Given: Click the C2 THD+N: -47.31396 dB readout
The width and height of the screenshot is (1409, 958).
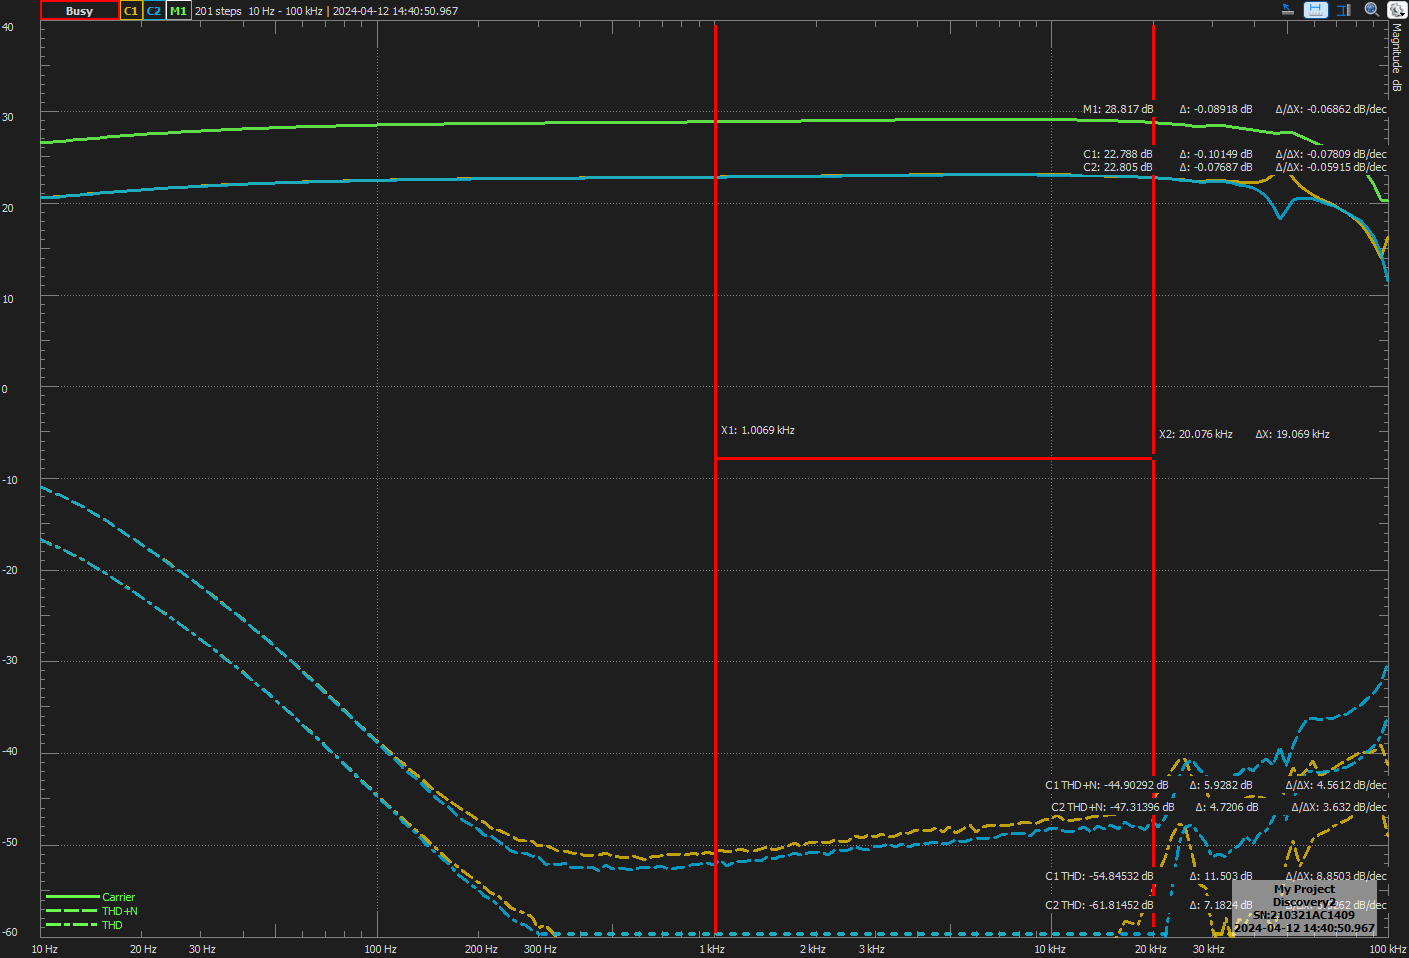Looking at the screenshot, I should tap(1112, 807).
